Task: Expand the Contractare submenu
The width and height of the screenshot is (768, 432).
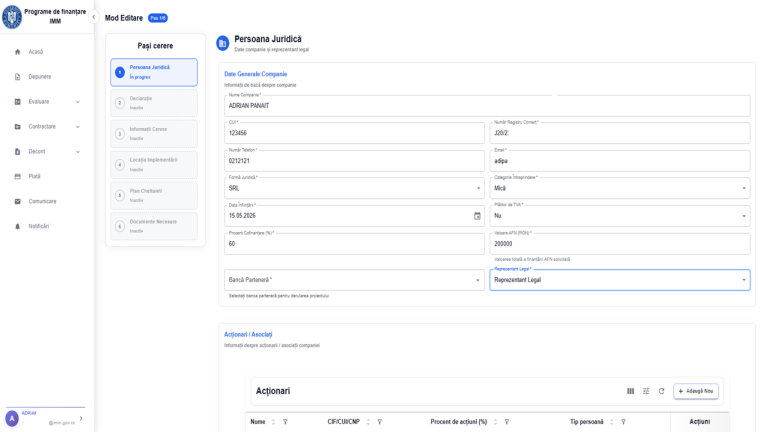Action: [78, 127]
